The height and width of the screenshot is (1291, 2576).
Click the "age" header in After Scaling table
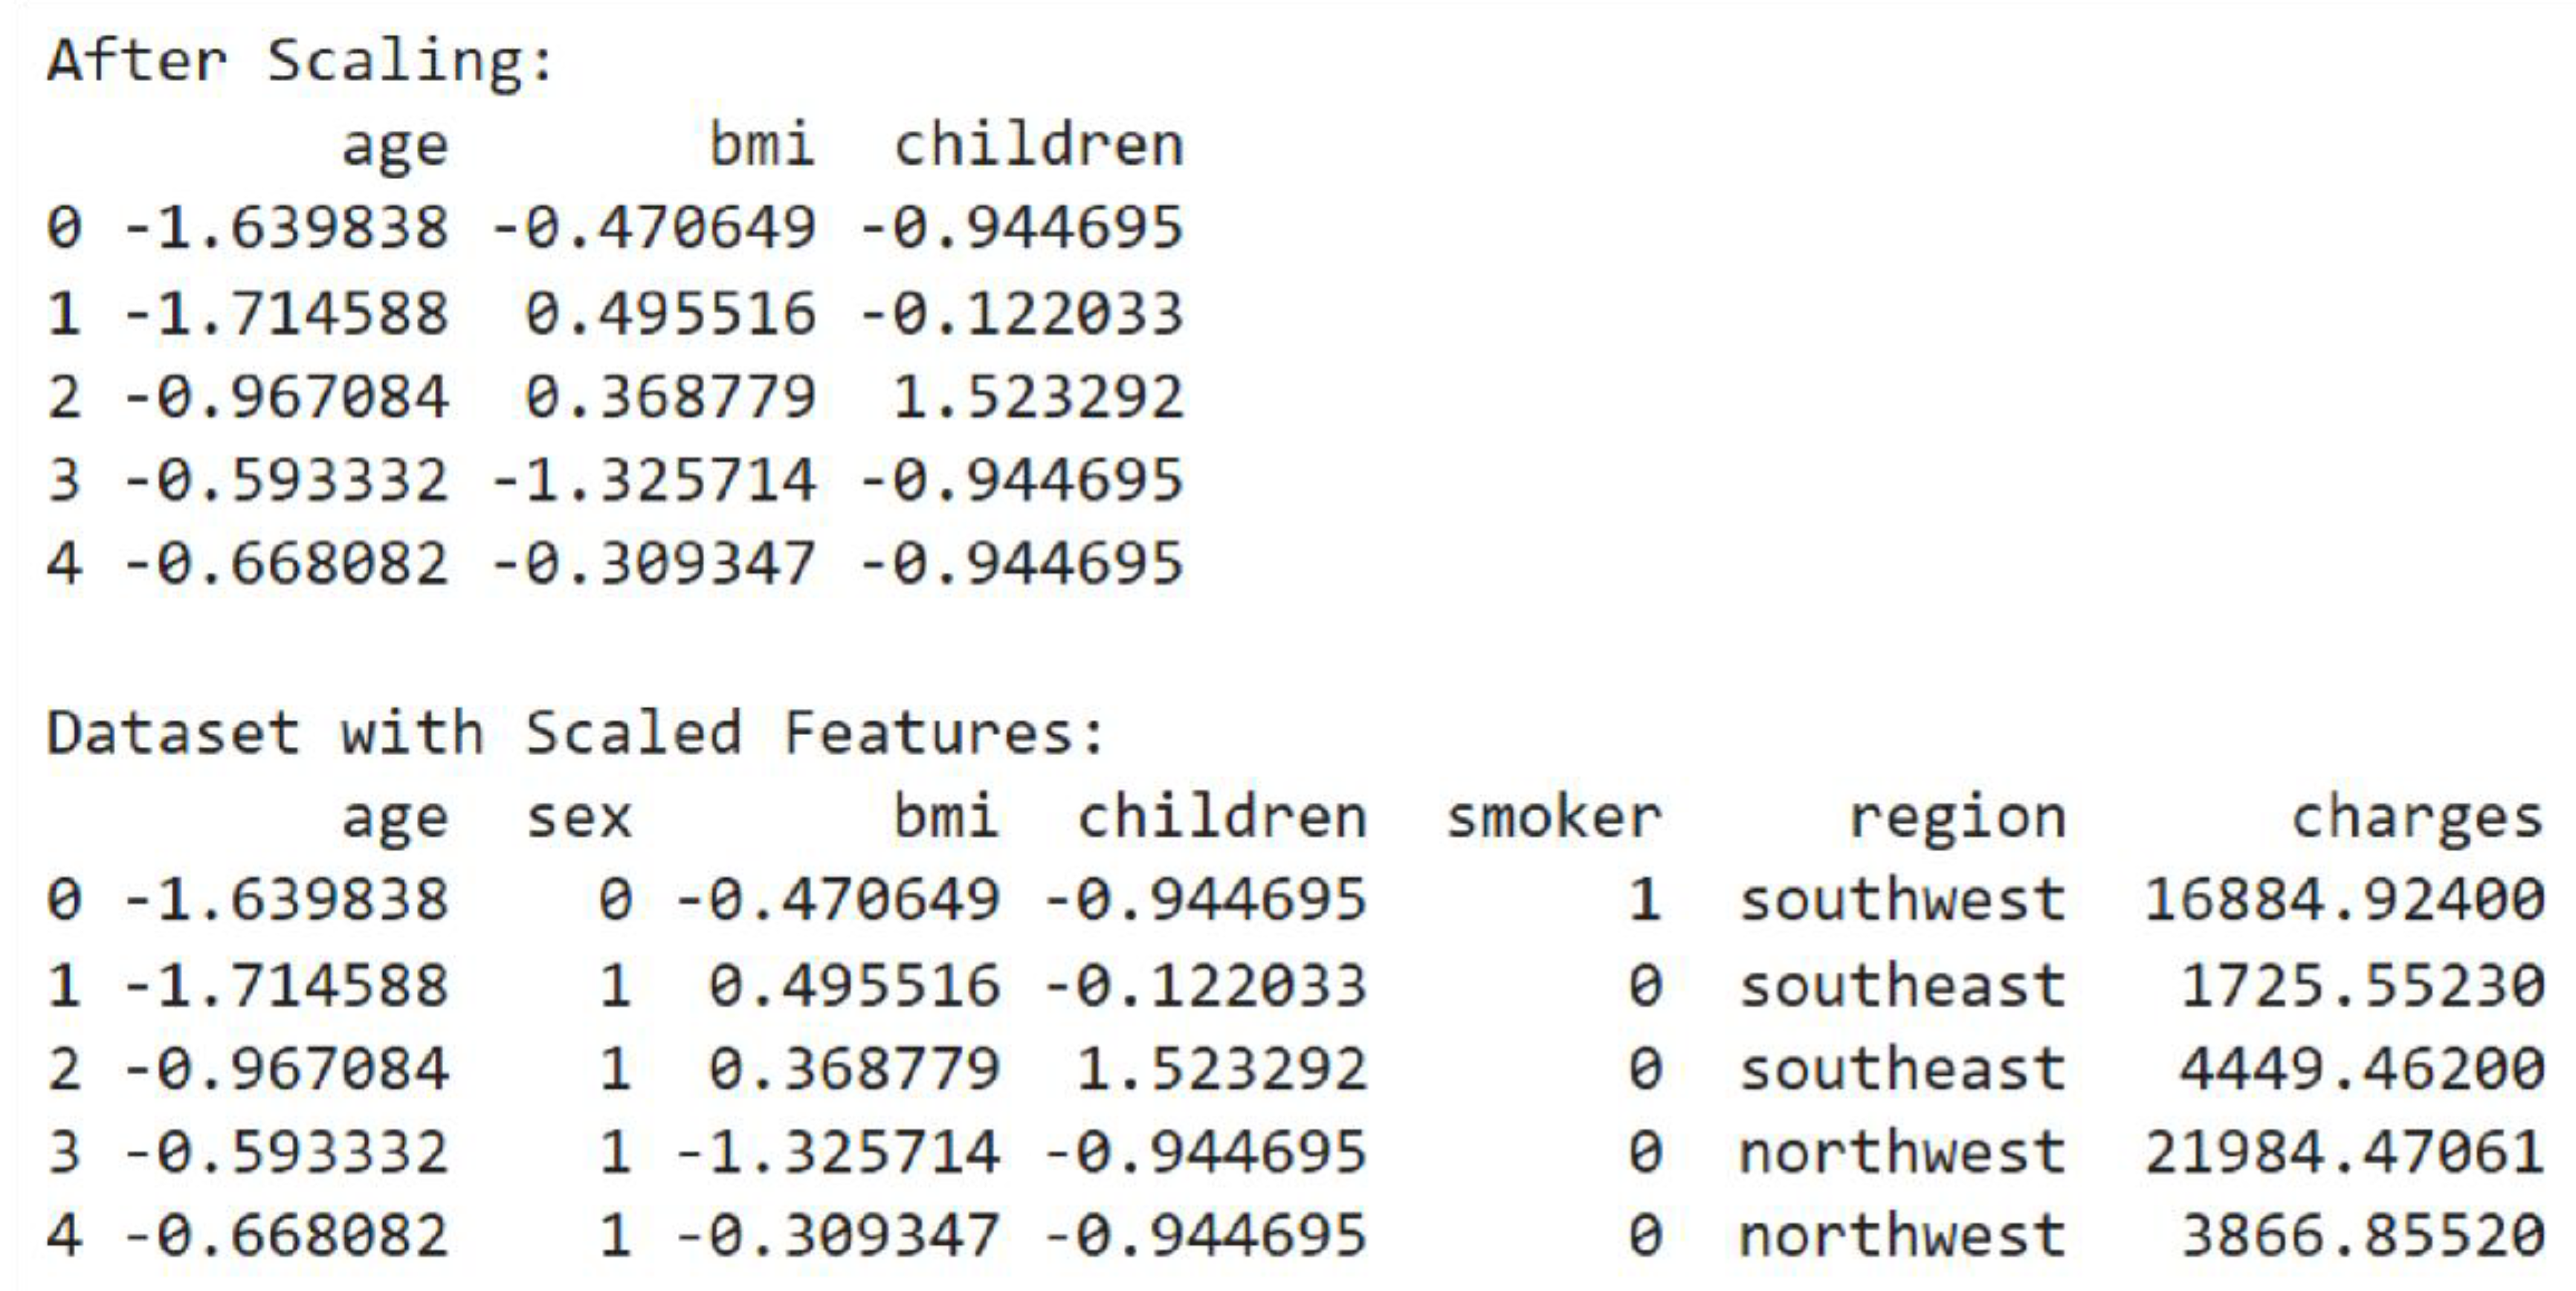(x=395, y=146)
